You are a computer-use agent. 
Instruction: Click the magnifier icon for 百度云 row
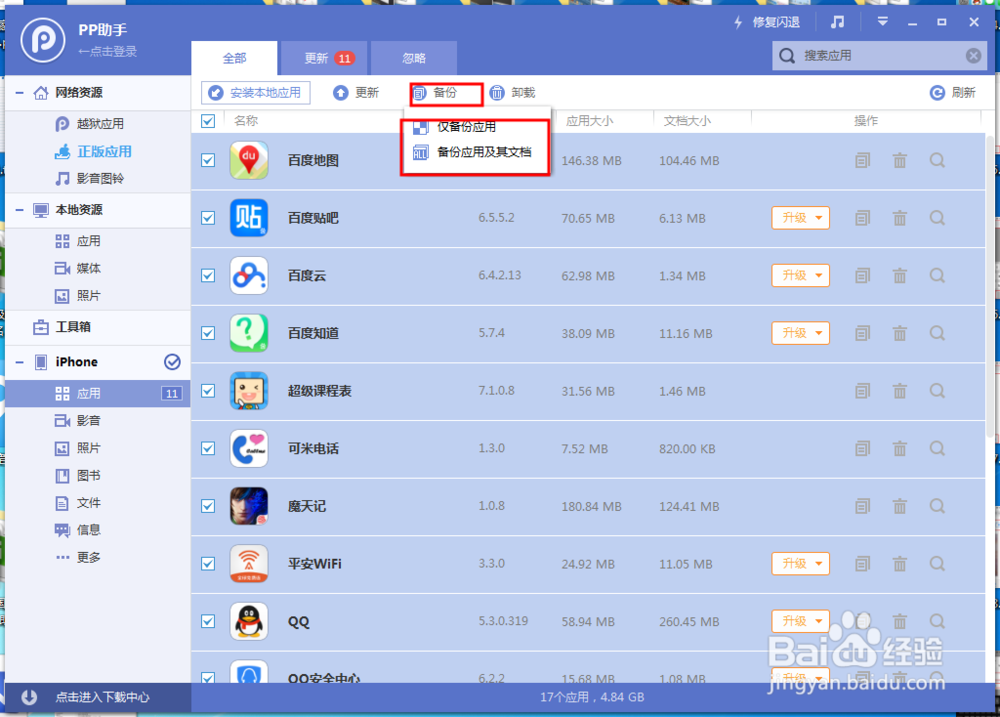coord(937,276)
